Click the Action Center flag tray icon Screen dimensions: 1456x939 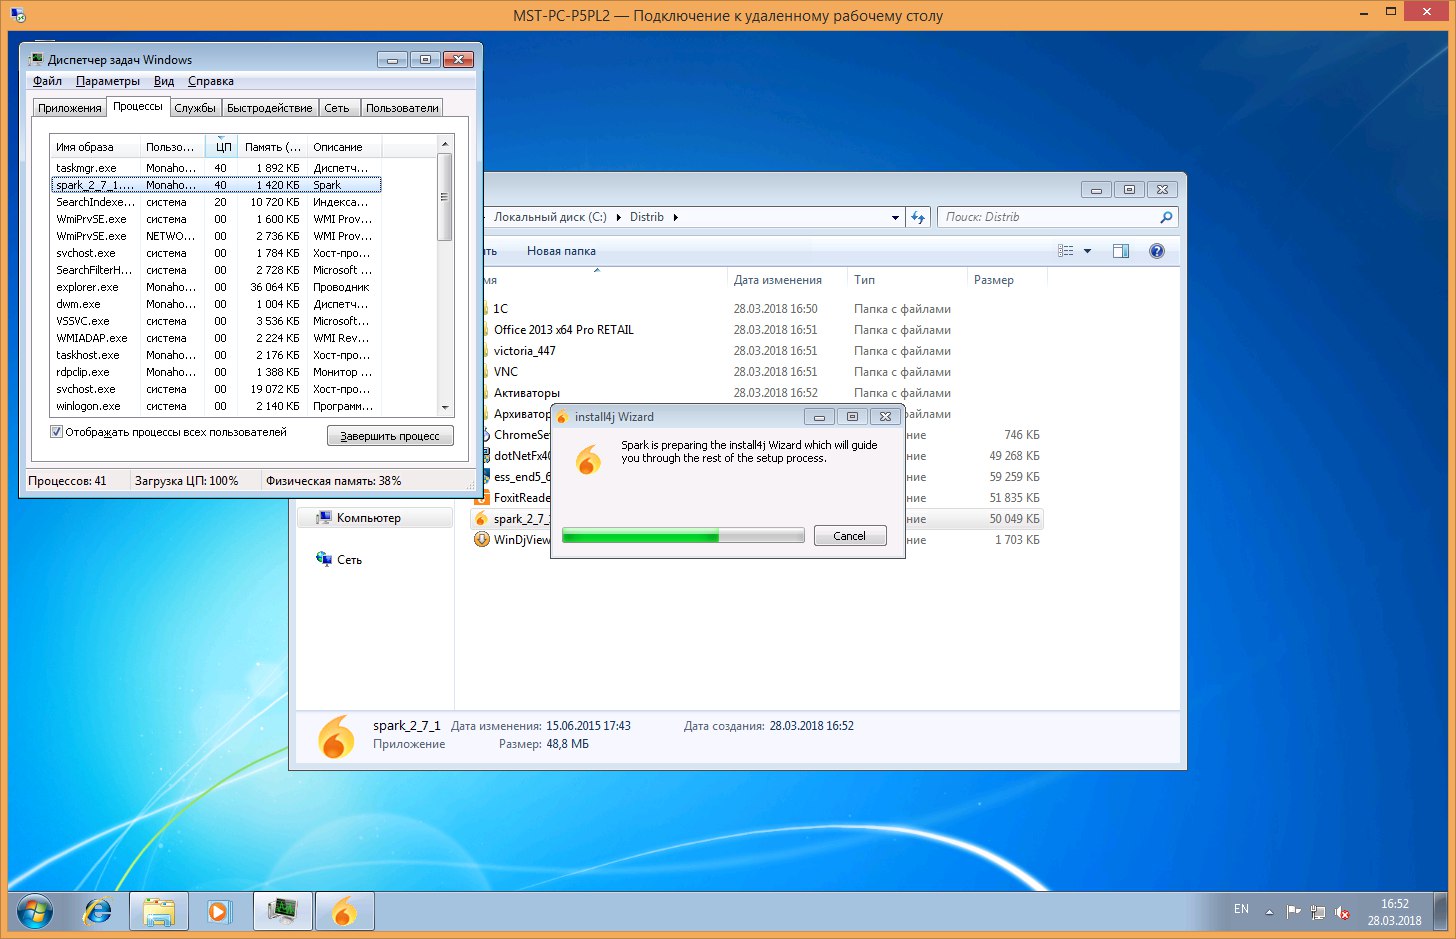pos(1293,912)
